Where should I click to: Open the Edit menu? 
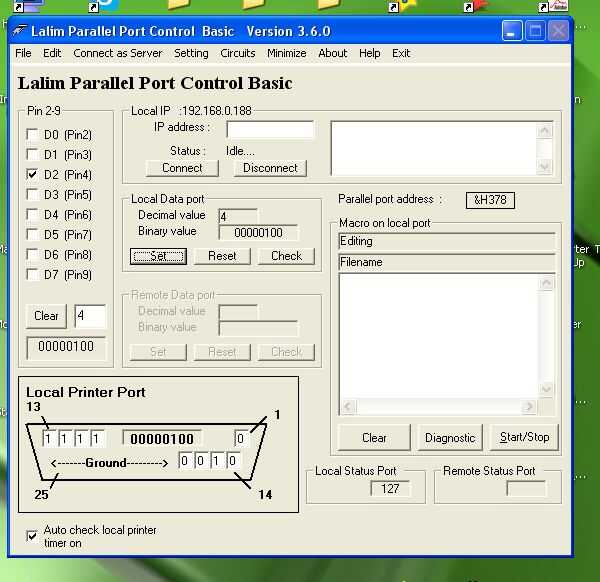[x=52, y=53]
